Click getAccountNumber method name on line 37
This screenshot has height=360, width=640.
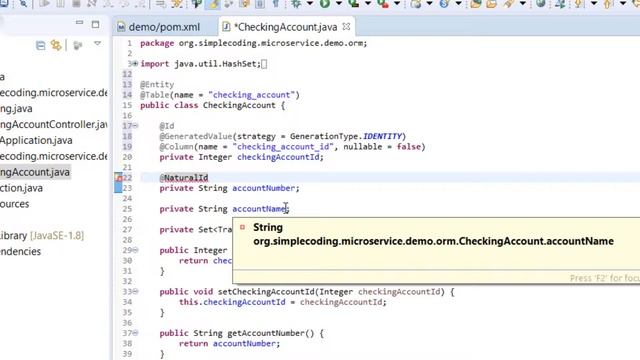click(266, 333)
